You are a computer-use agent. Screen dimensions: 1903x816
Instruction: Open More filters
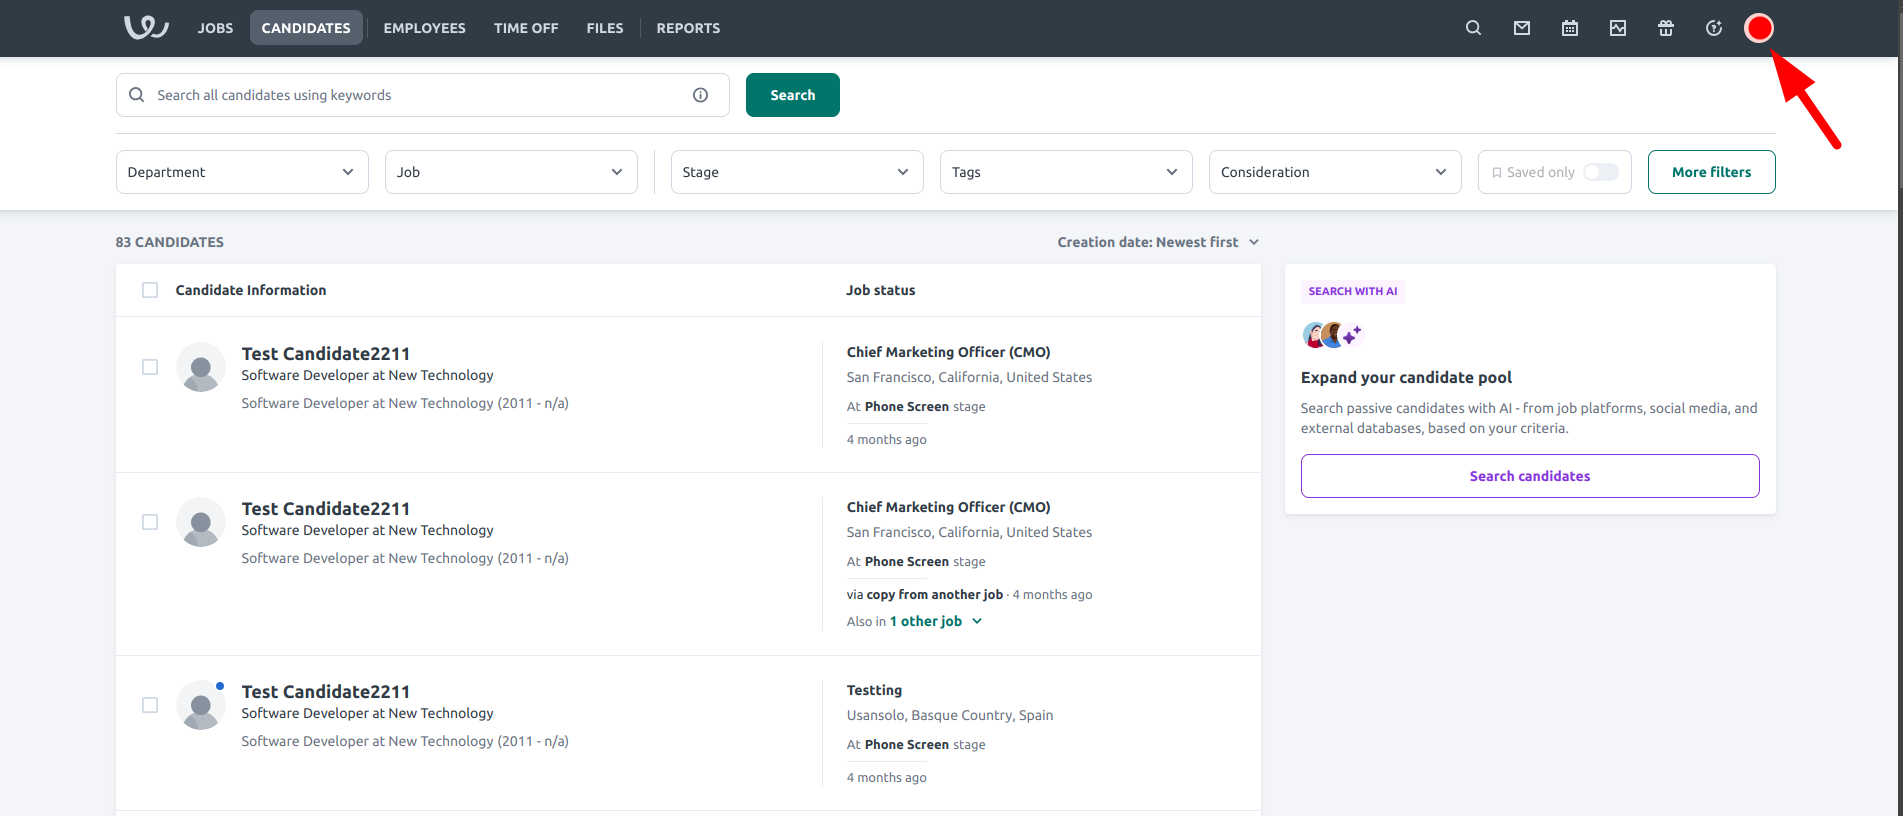click(1711, 172)
